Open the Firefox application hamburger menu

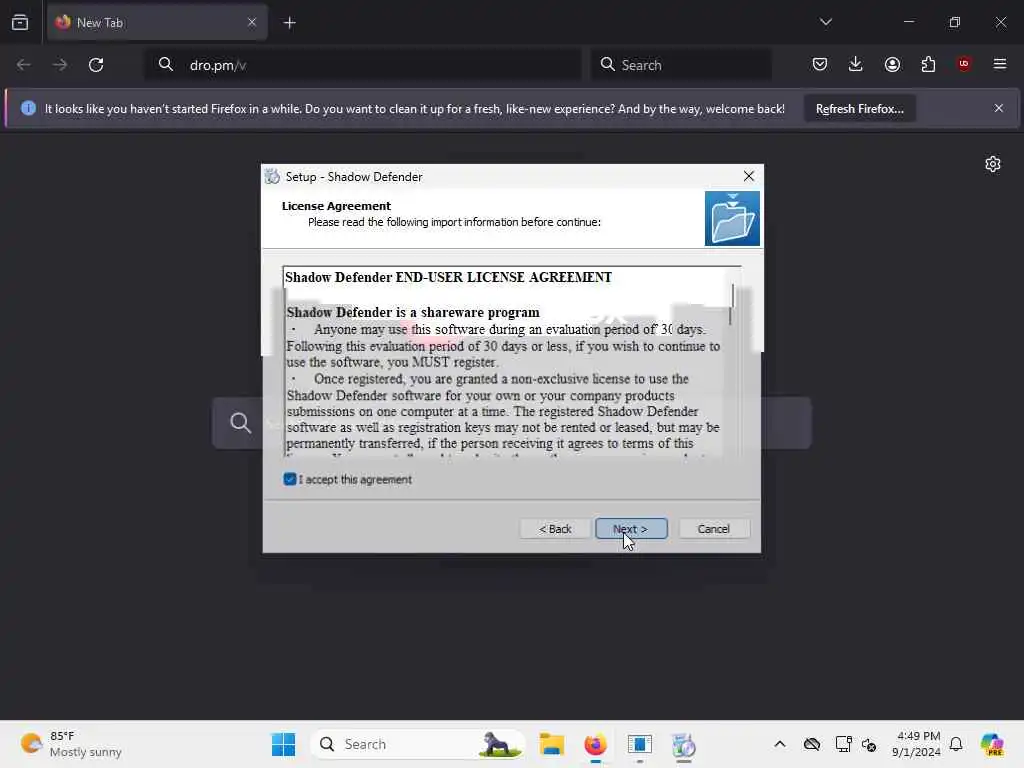click(x=1000, y=64)
